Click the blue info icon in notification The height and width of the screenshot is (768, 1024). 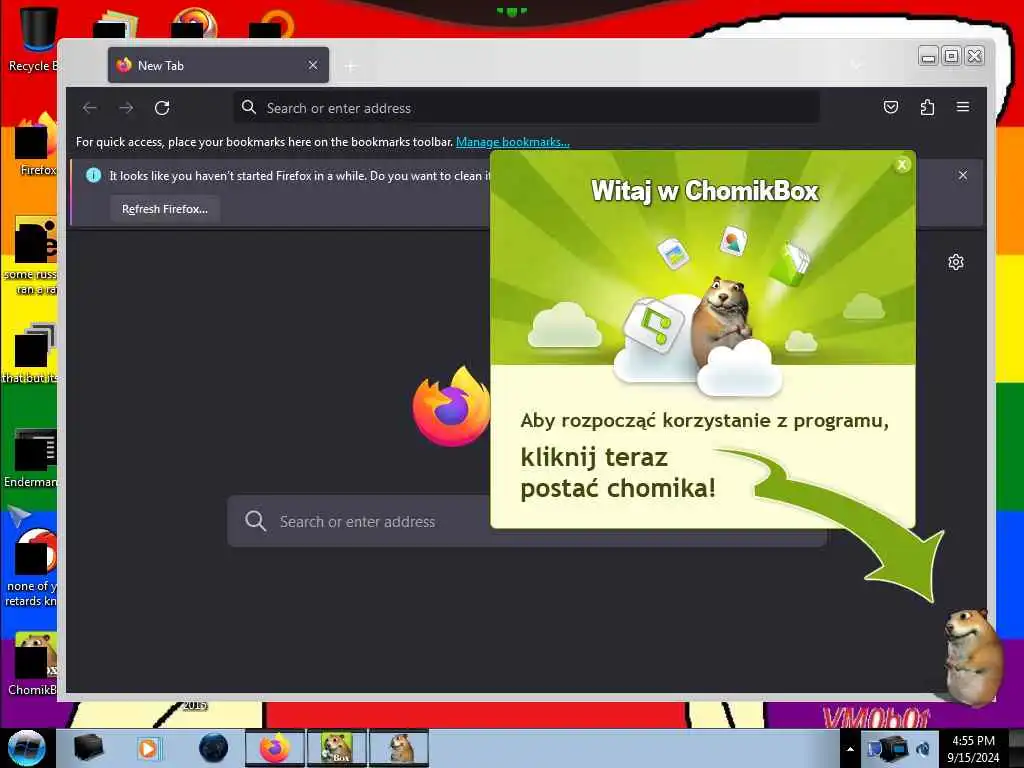[x=93, y=175]
